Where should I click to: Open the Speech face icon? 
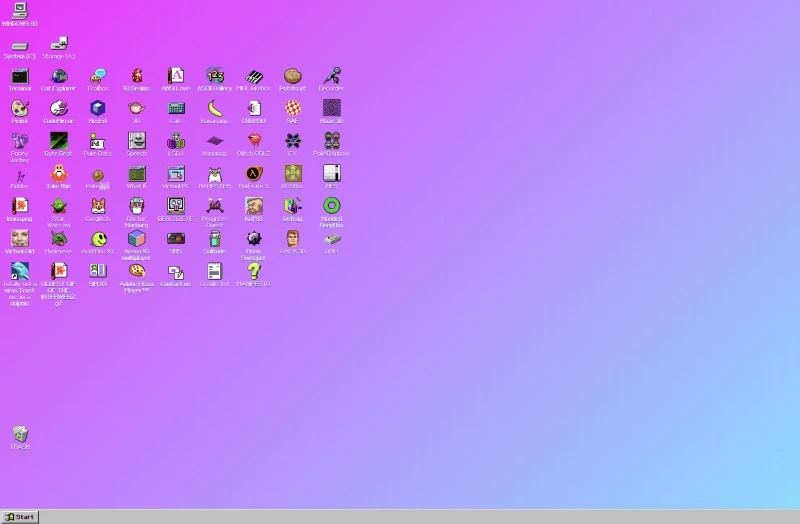[x=136, y=141]
